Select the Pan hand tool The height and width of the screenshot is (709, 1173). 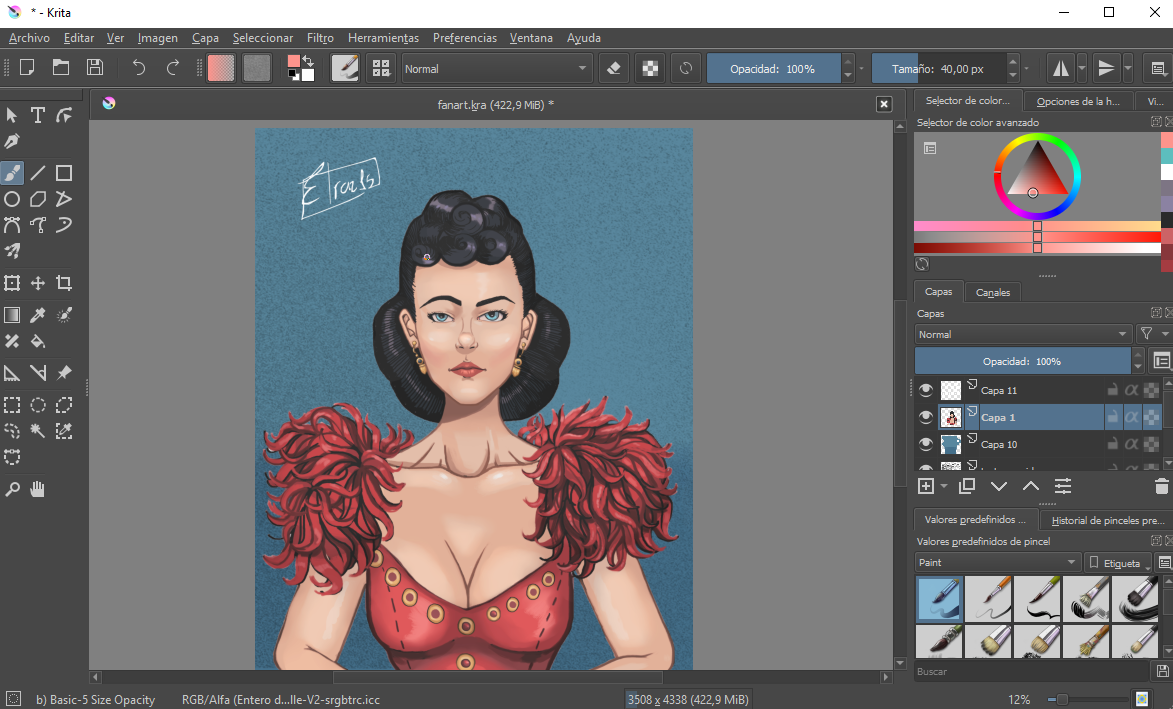click(37, 489)
